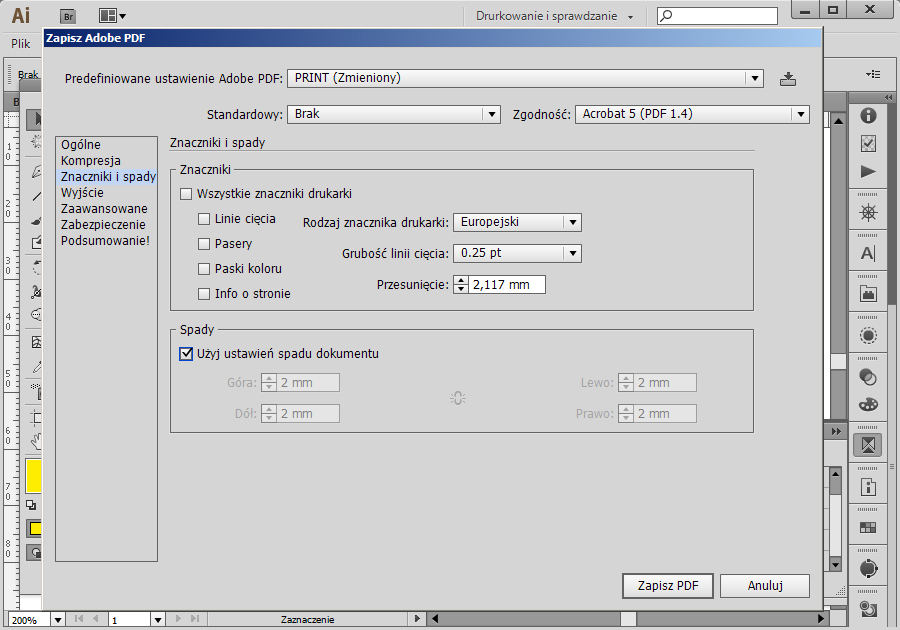This screenshot has width=900, height=630.
Task: Click the status bar arrow next to Zaznaczenie
Action: click(x=417, y=619)
